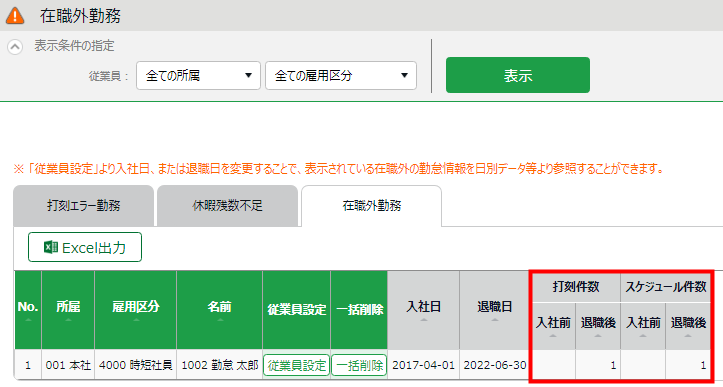Click the Excel出力 button
Image resolution: width=723 pixels, height=387 pixels.
85,247
